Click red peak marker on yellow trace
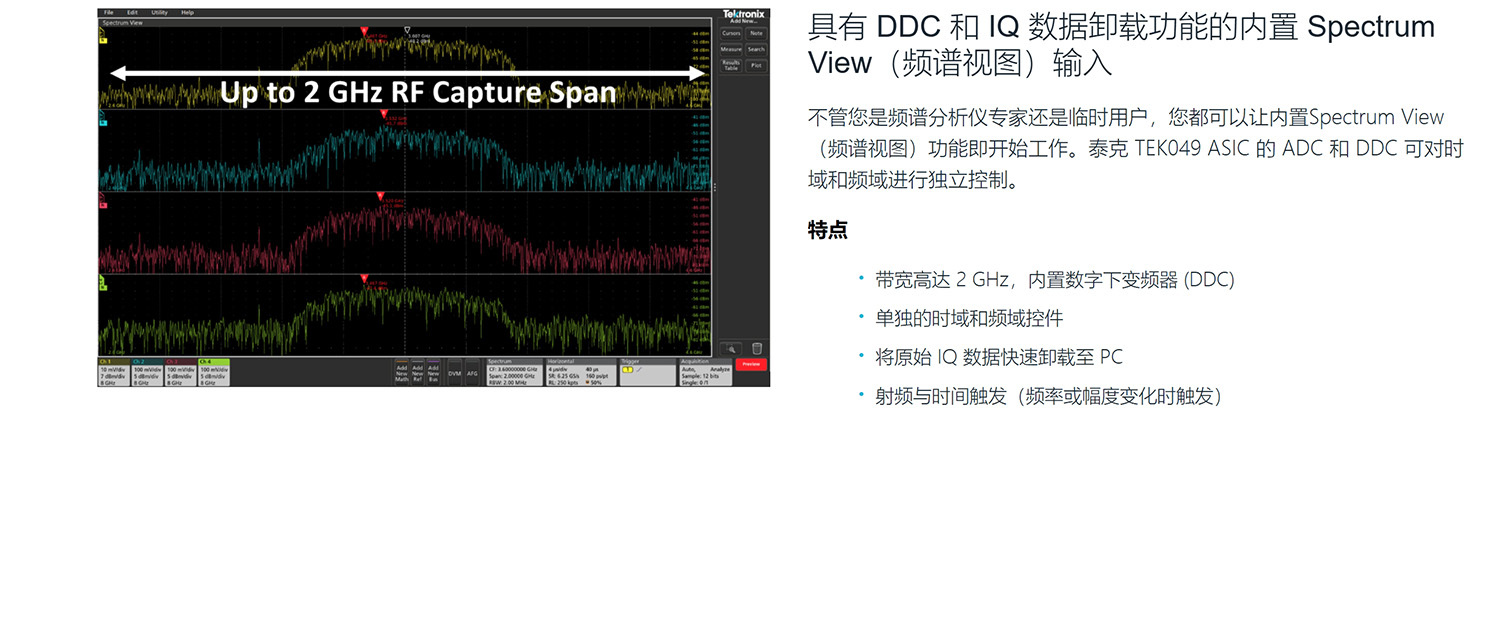The width and height of the screenshot is (1500, 622). point(364,31)
